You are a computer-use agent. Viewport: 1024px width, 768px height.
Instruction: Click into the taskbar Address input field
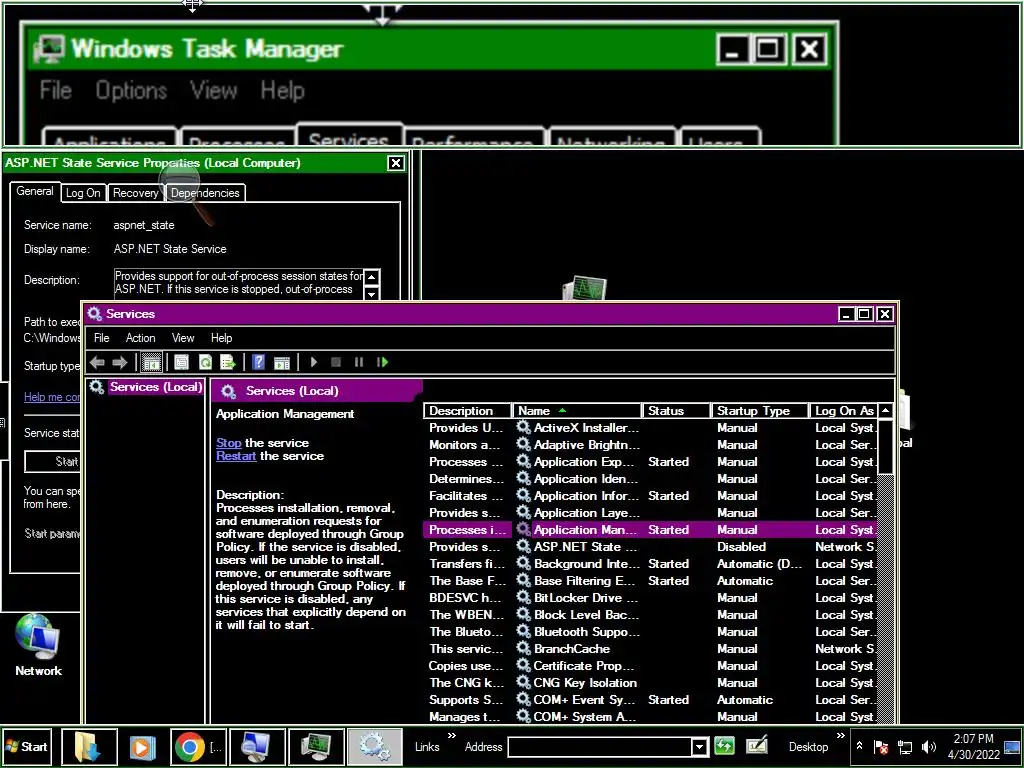tap(600, 747)
